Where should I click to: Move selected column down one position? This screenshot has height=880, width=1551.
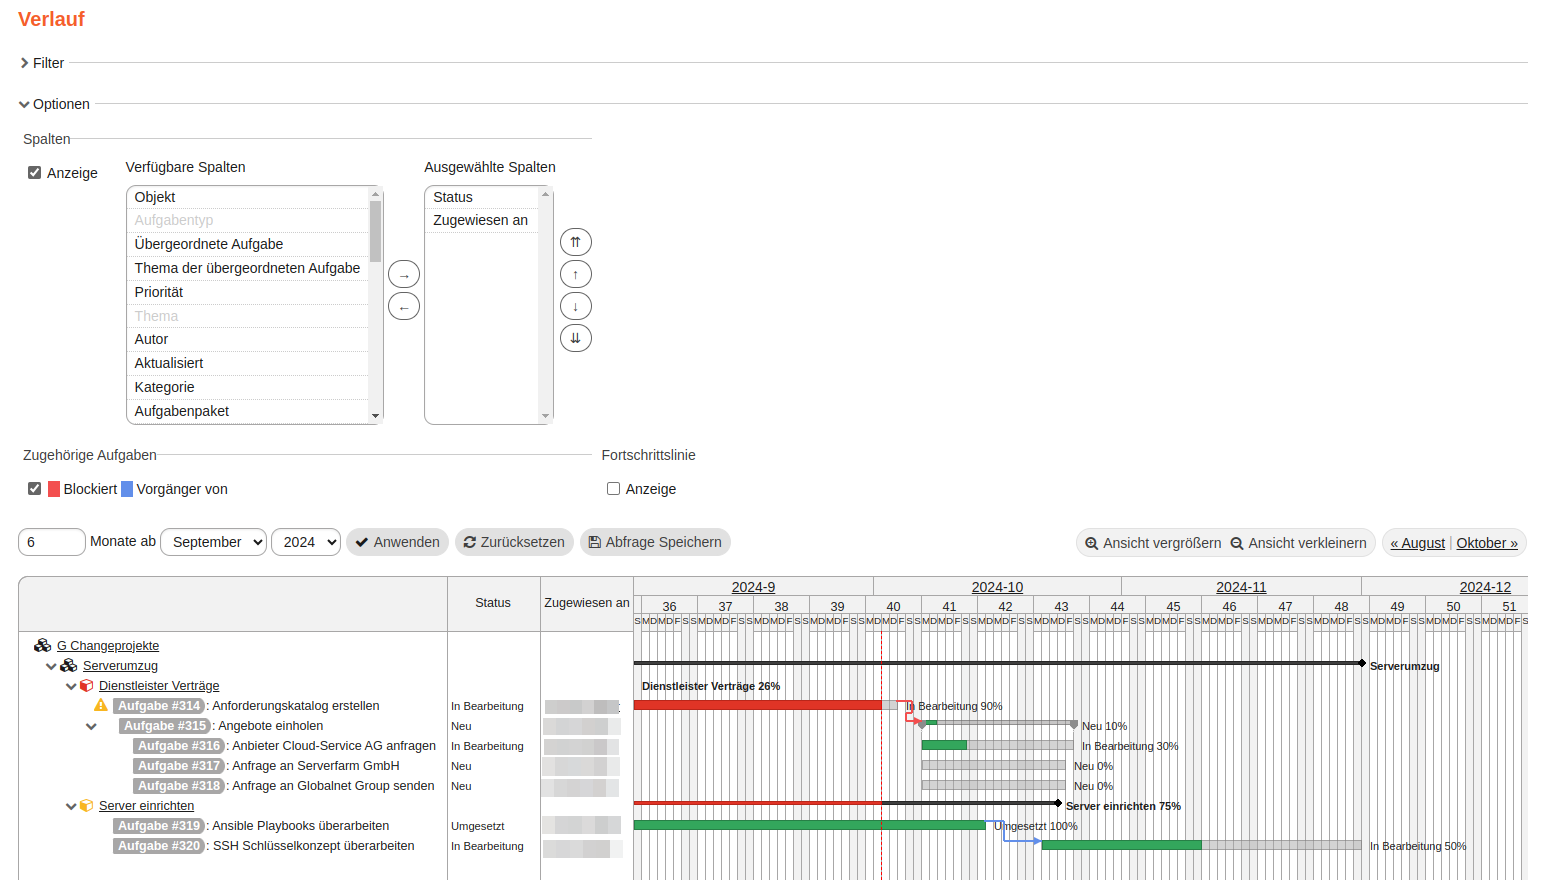point(575,306)
